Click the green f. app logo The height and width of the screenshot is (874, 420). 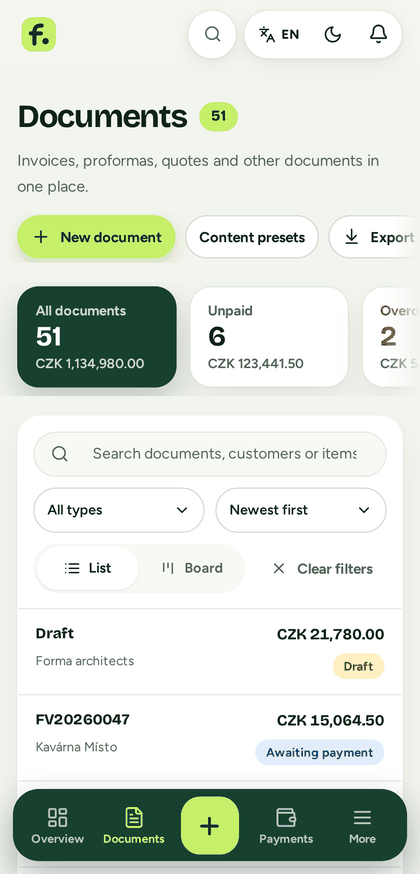tap(39, 35)
